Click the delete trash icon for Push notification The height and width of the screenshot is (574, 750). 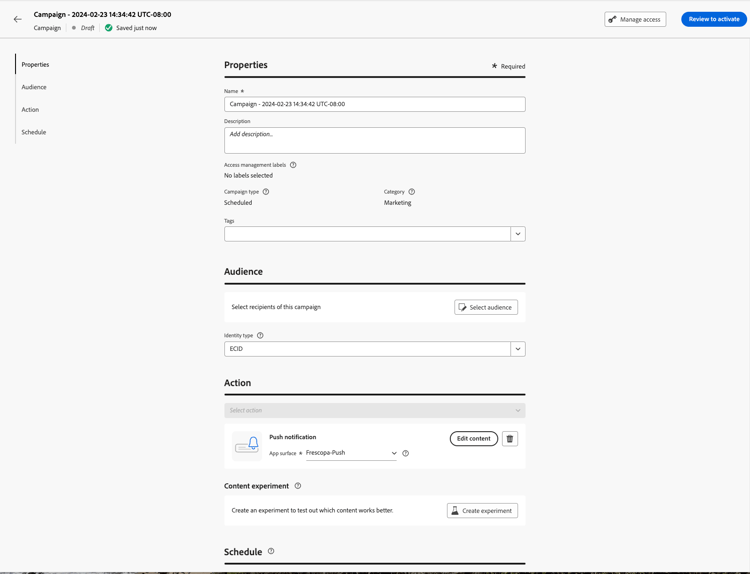509,439
